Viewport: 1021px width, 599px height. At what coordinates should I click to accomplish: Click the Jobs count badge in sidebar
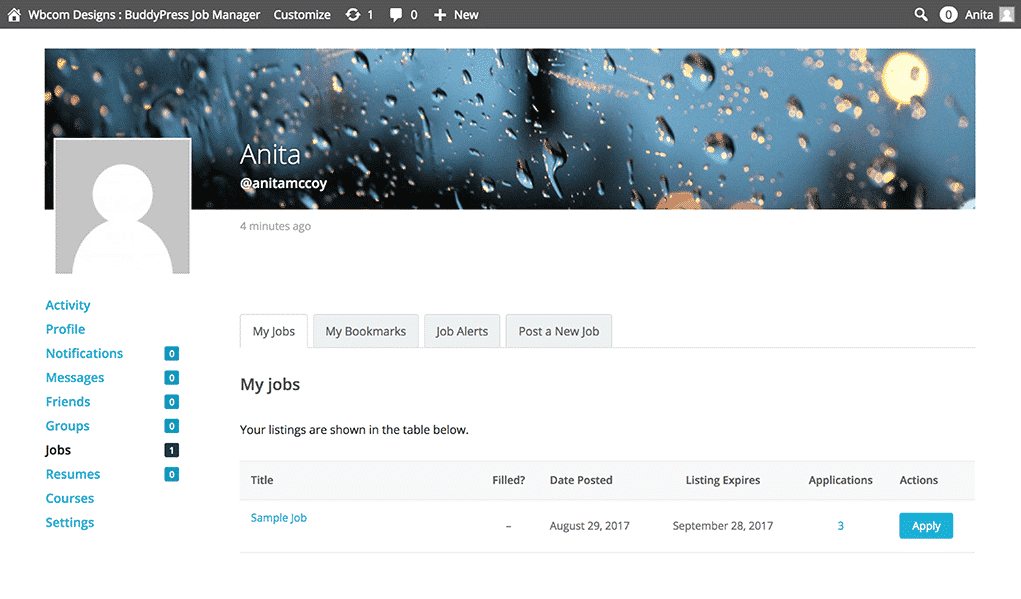[x=171, y=450]
